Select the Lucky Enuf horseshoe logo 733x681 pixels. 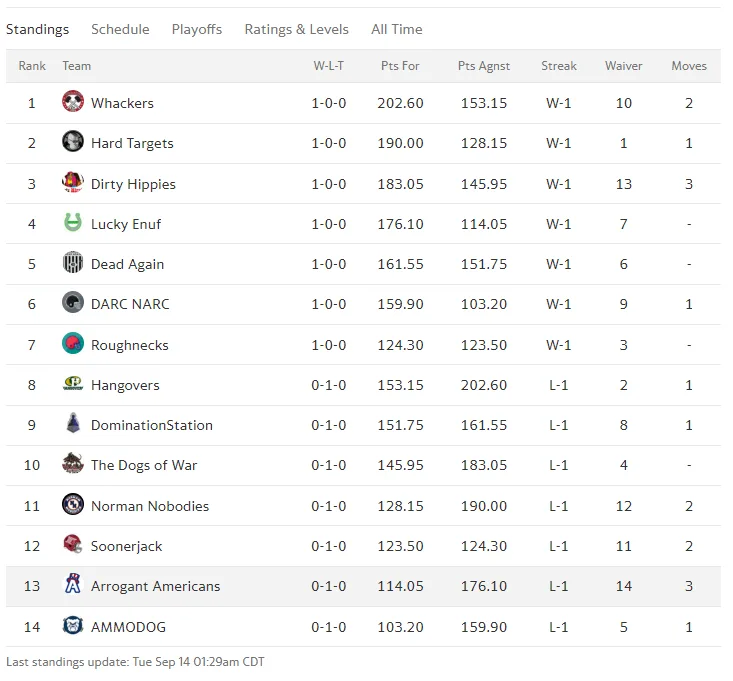(73, 222)
